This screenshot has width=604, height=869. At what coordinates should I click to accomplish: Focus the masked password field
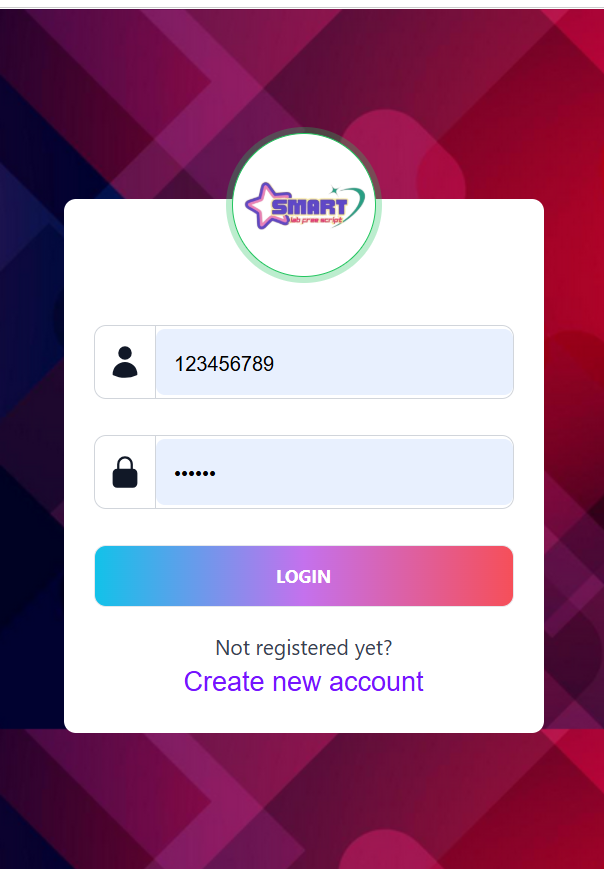pos(335,472)
